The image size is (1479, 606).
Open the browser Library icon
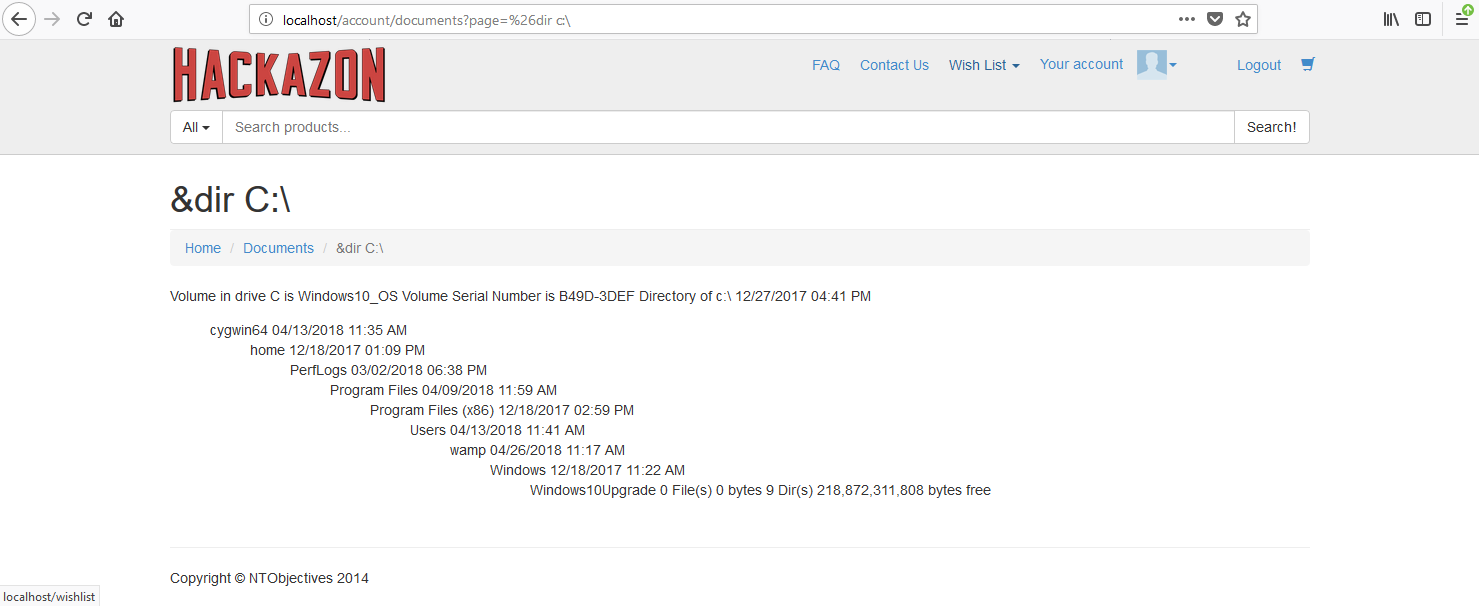click(1391, 19)
